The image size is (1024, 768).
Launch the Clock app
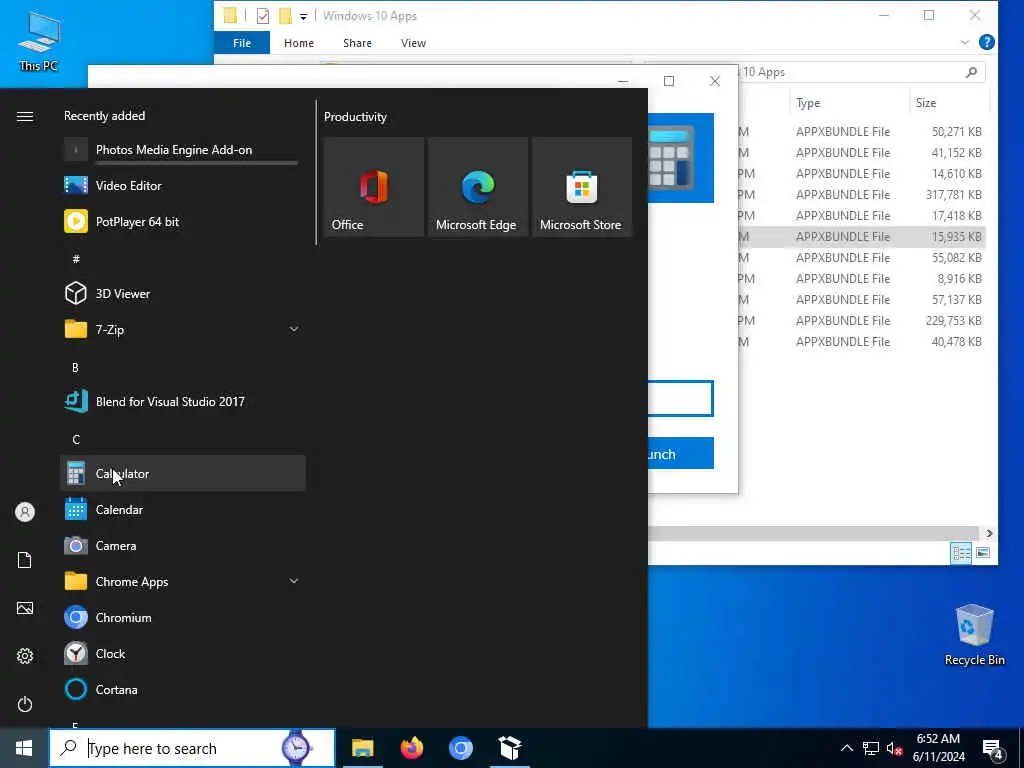183,653
